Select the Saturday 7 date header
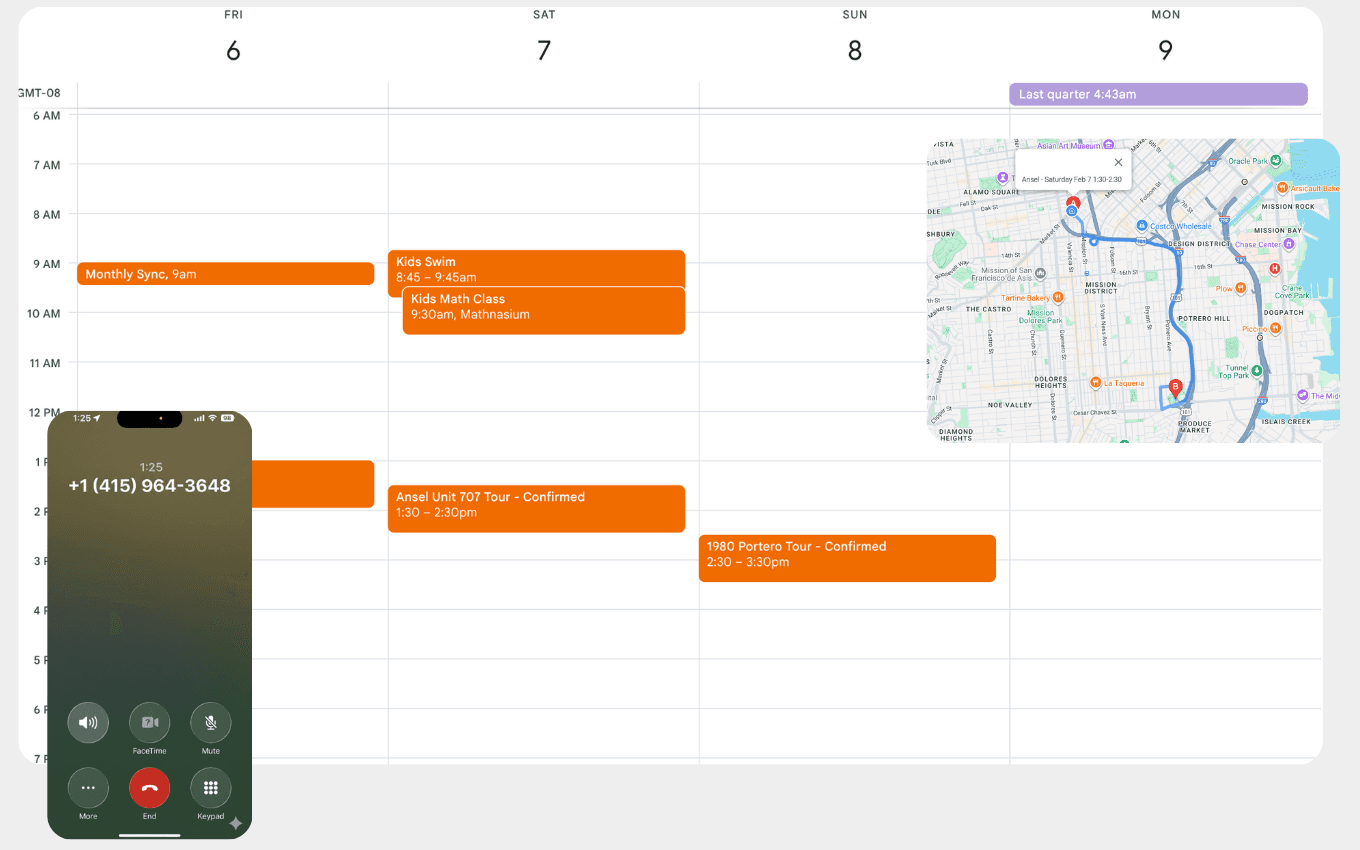 point(544,42)
